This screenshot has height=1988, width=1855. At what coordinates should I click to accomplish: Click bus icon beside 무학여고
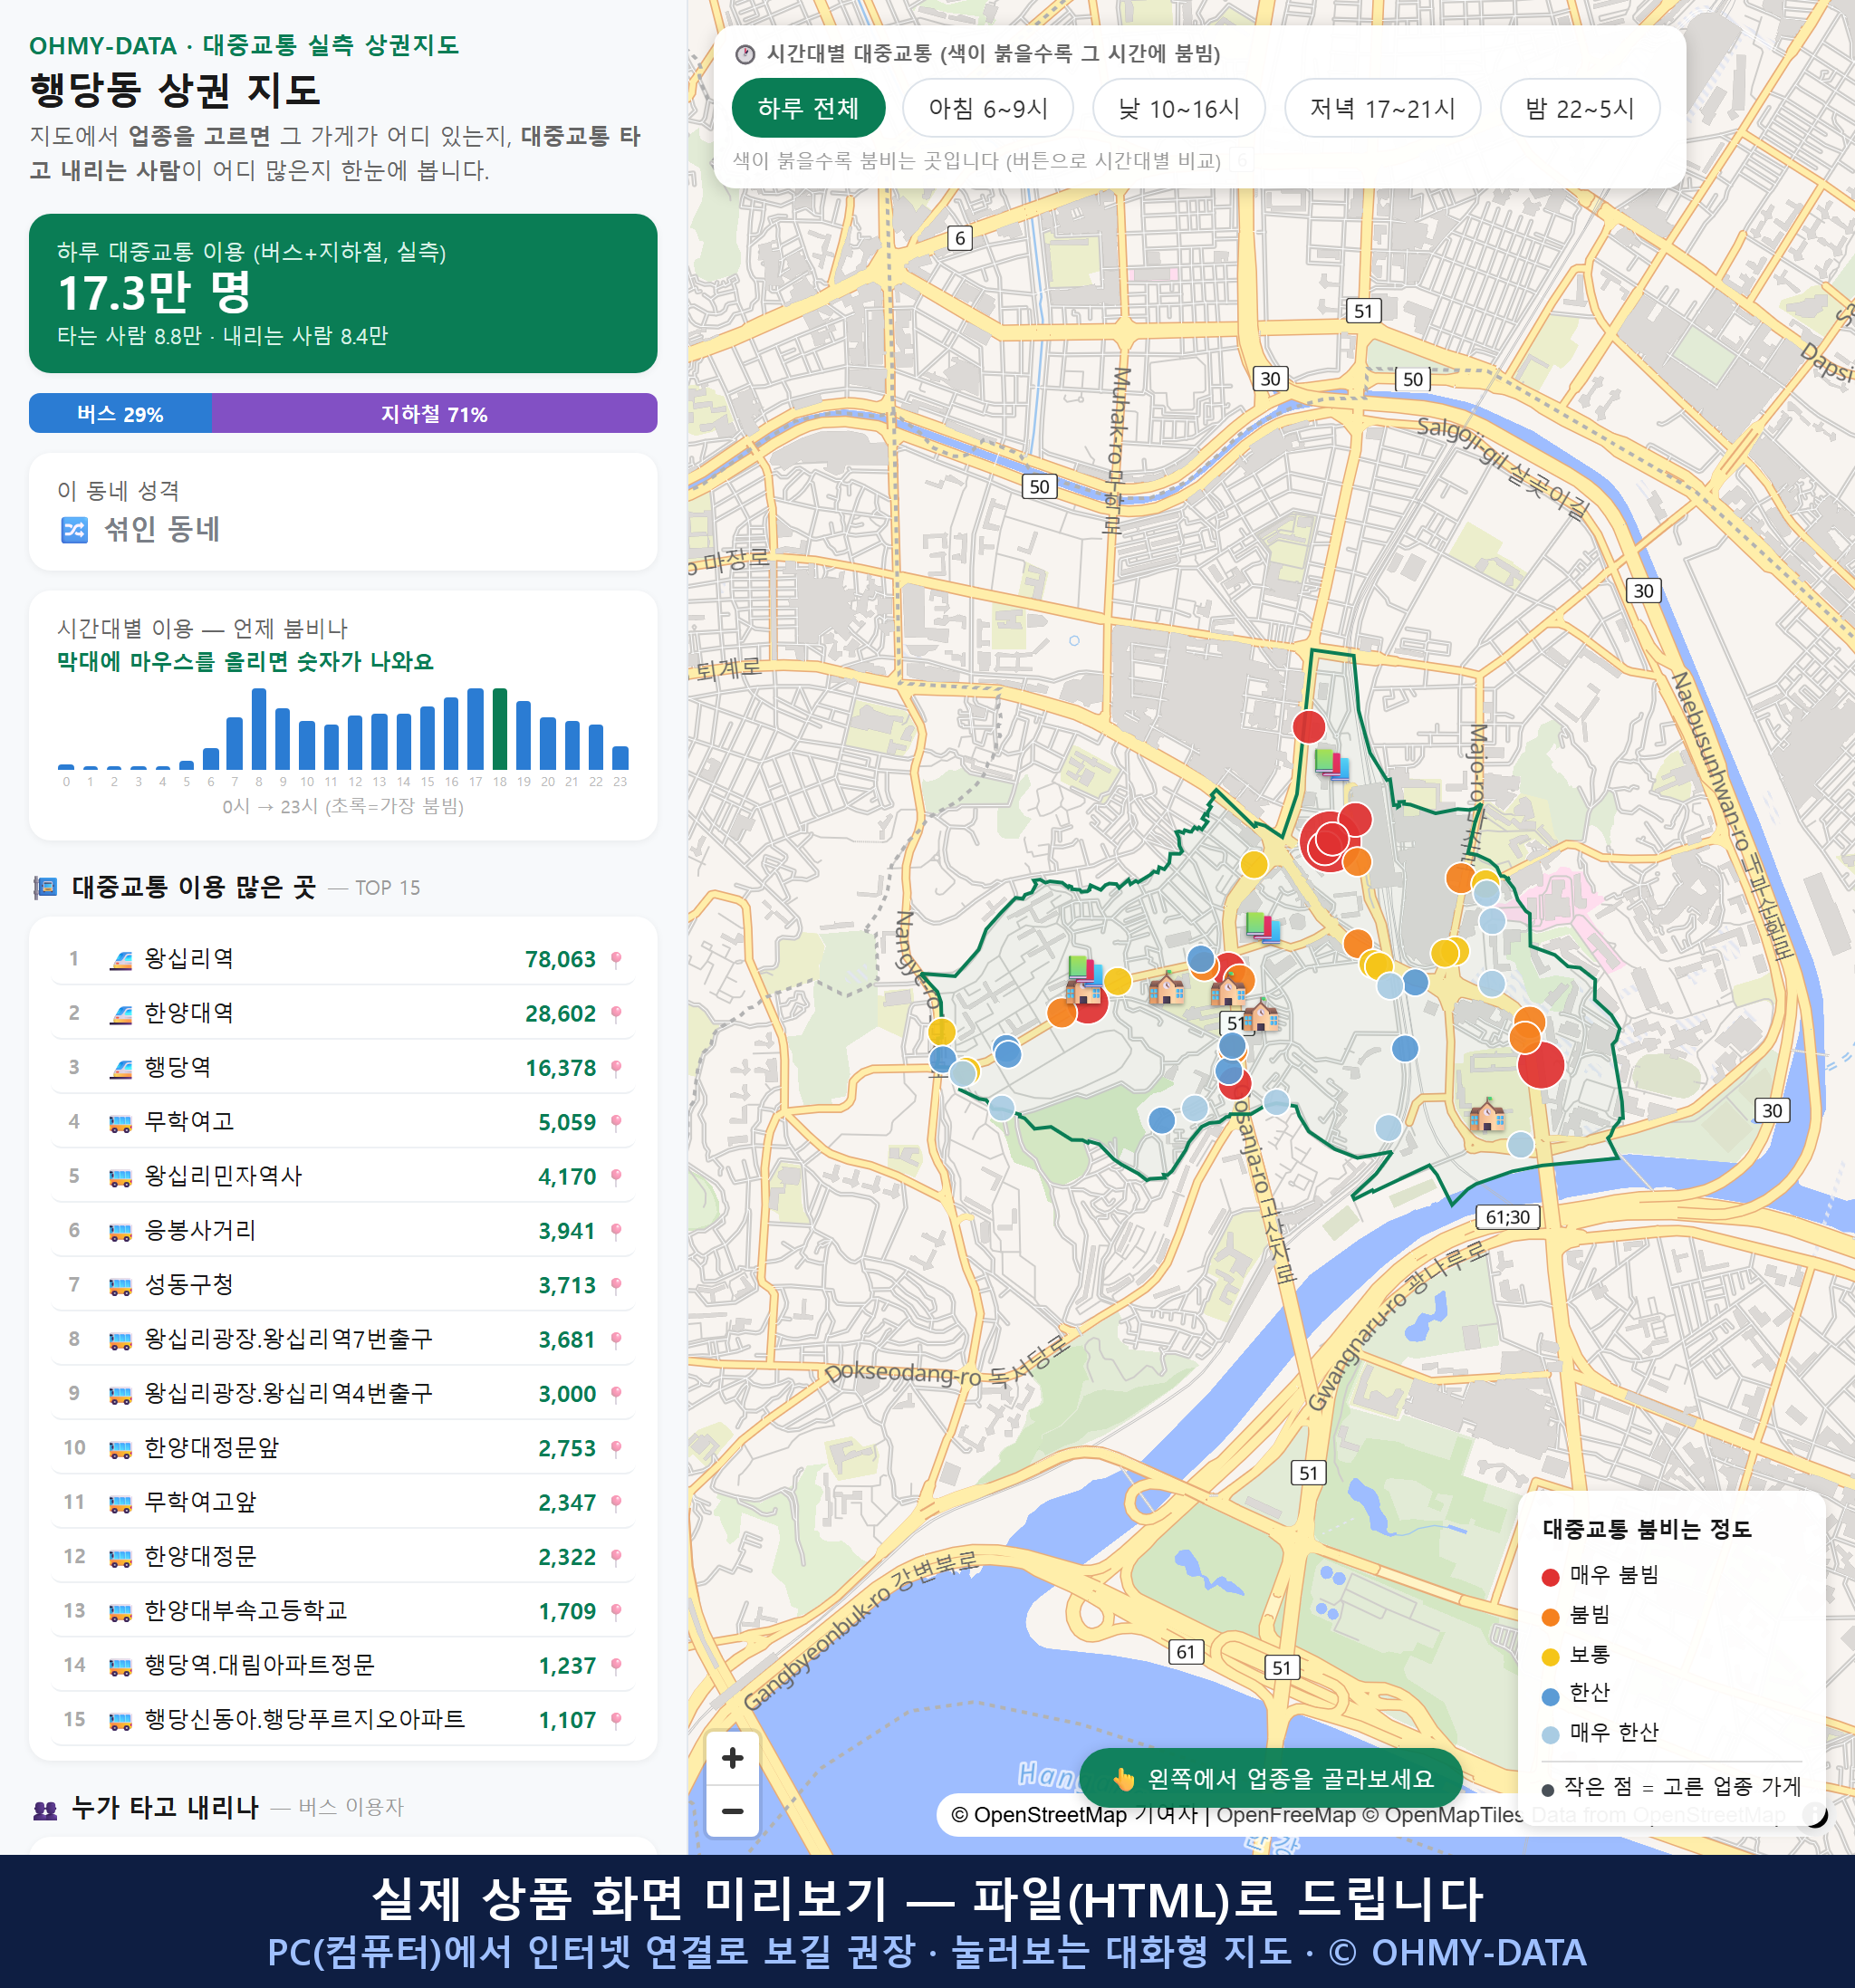click(121, 1123)
